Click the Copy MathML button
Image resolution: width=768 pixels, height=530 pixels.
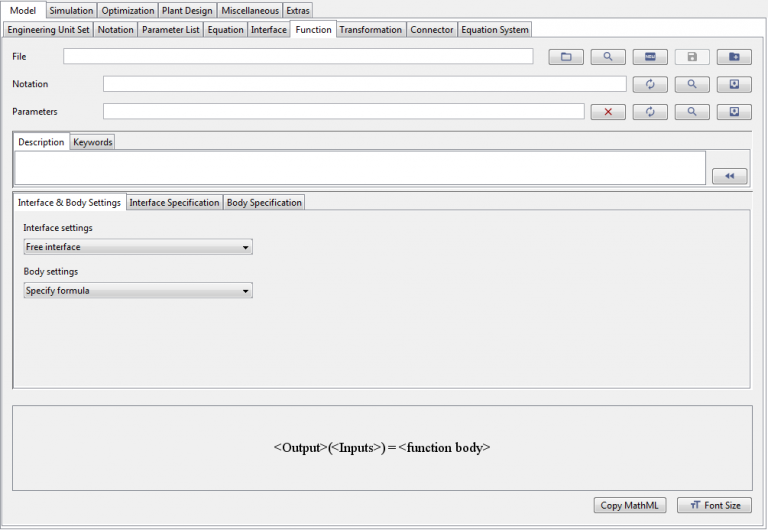(629, 505)
